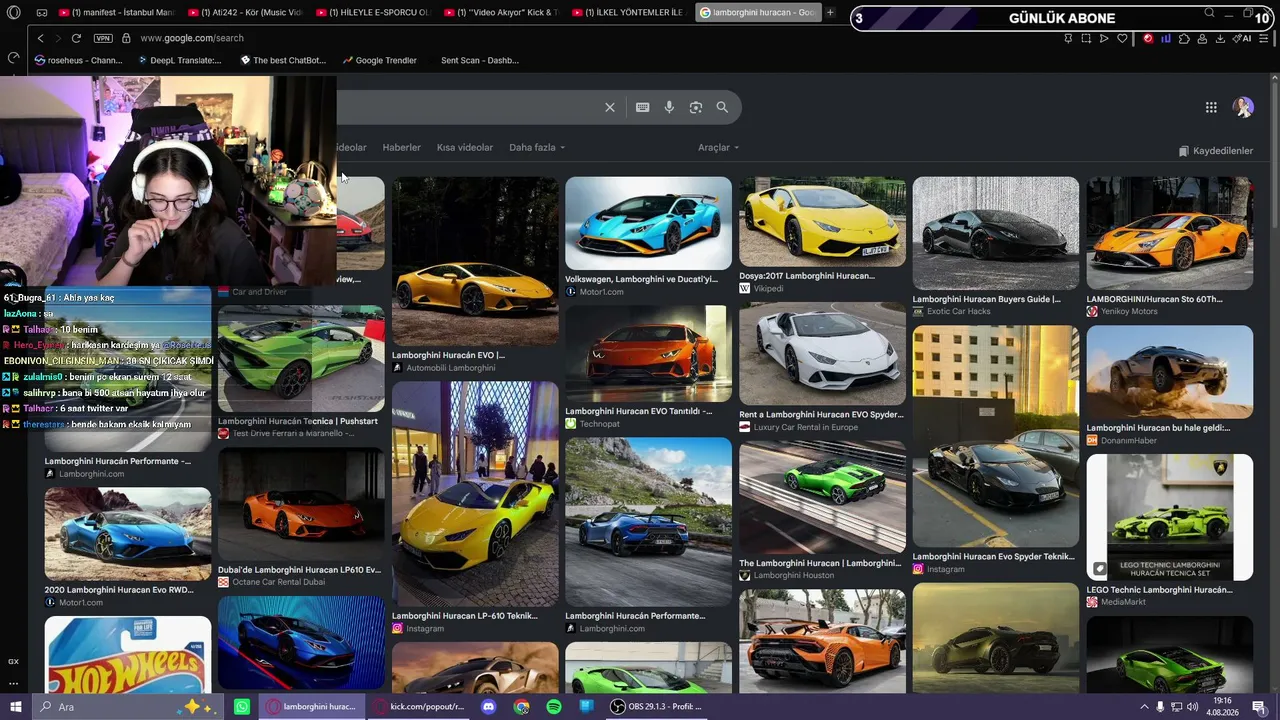Open the 'roseheus - Chann...' bookmark
1280x720 pixels.
click(x=78, y=60)
